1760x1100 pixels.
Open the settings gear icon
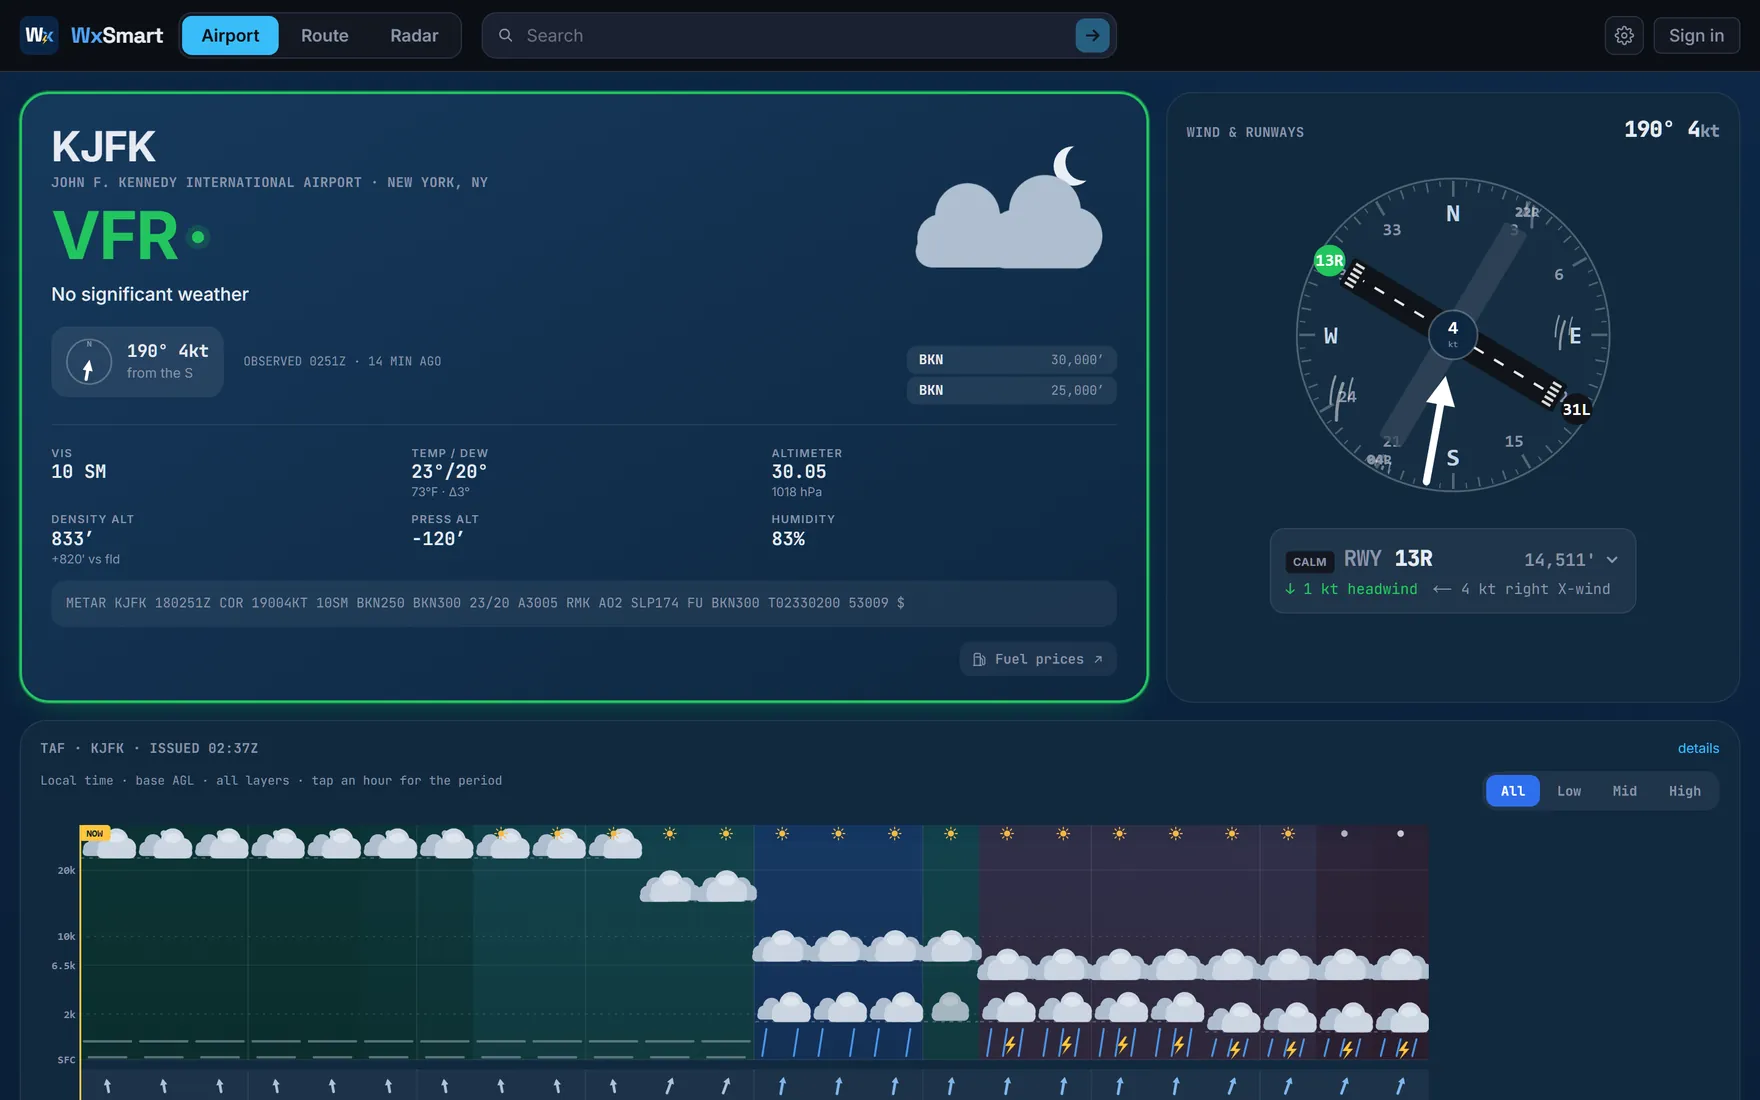(x=1624, y=35)
